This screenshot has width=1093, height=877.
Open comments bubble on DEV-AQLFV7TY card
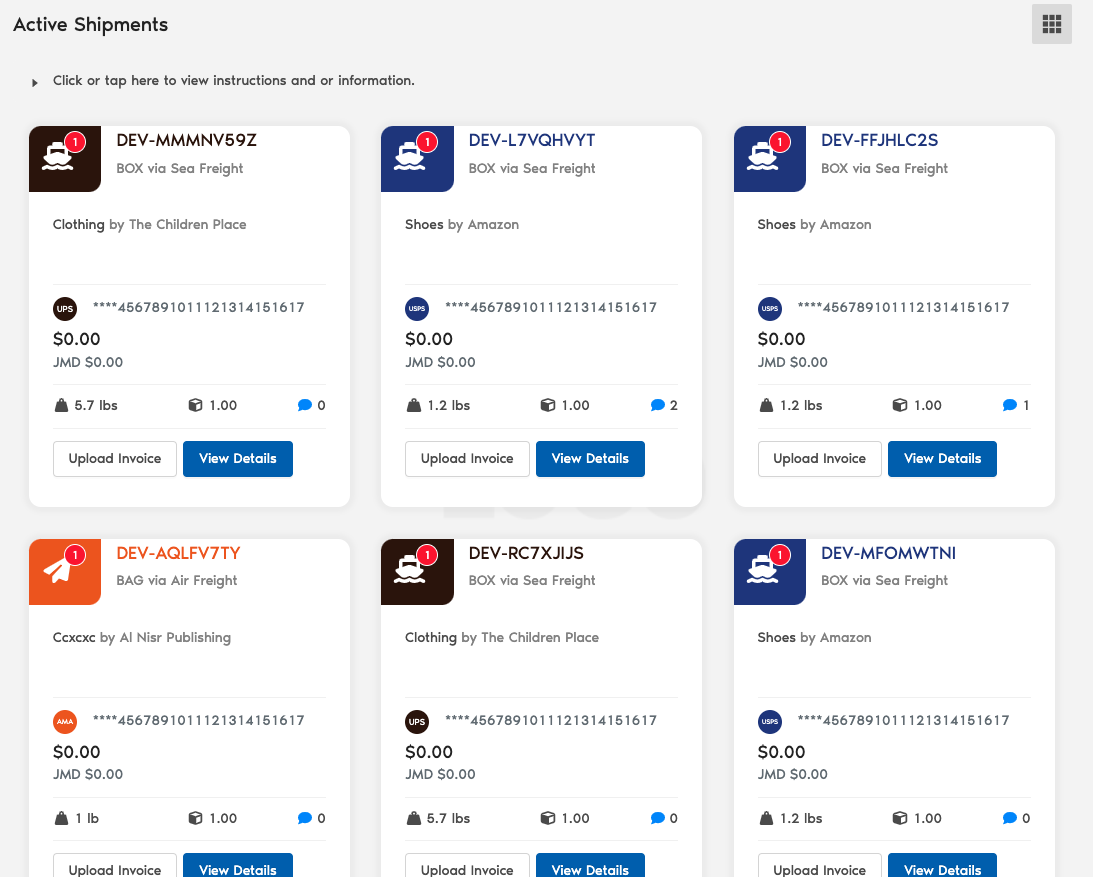coord(305,818)
